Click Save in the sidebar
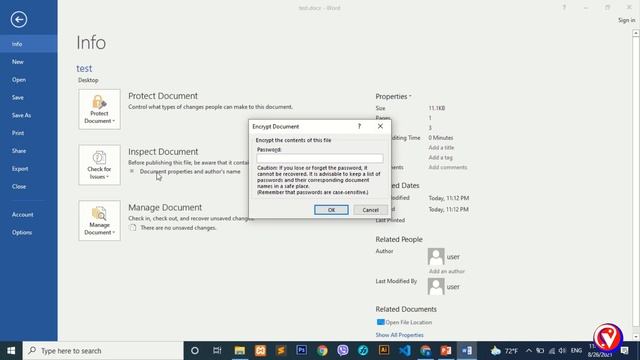Screen dimensions: 640x360 (29, 97)
